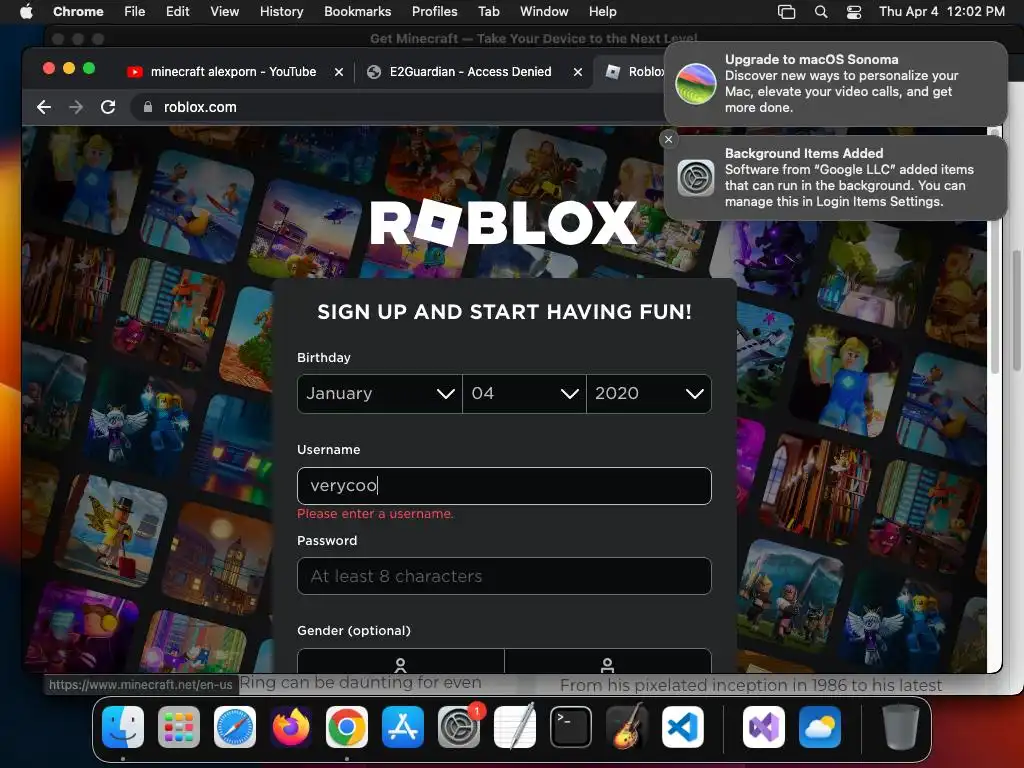Screen dimensions: 1024x768
Task: Open Visual Studio purple dock icon
Action: 764,727
